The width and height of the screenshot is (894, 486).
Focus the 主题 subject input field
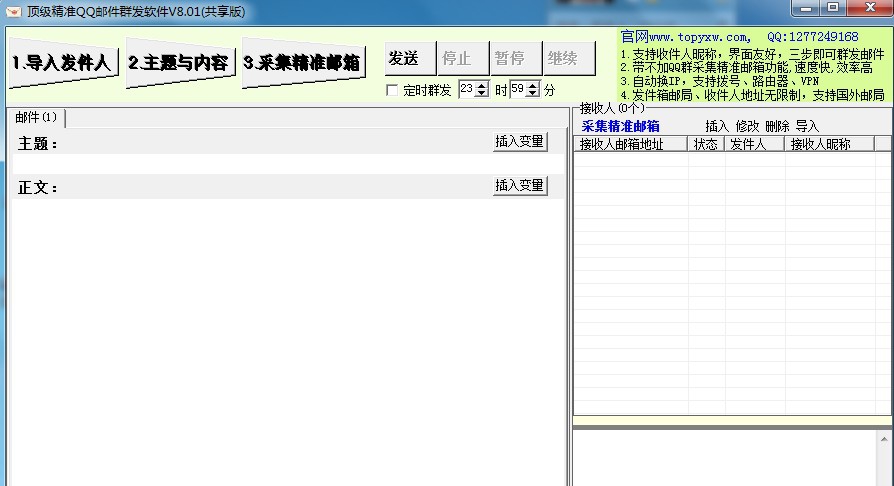point(288,164)
